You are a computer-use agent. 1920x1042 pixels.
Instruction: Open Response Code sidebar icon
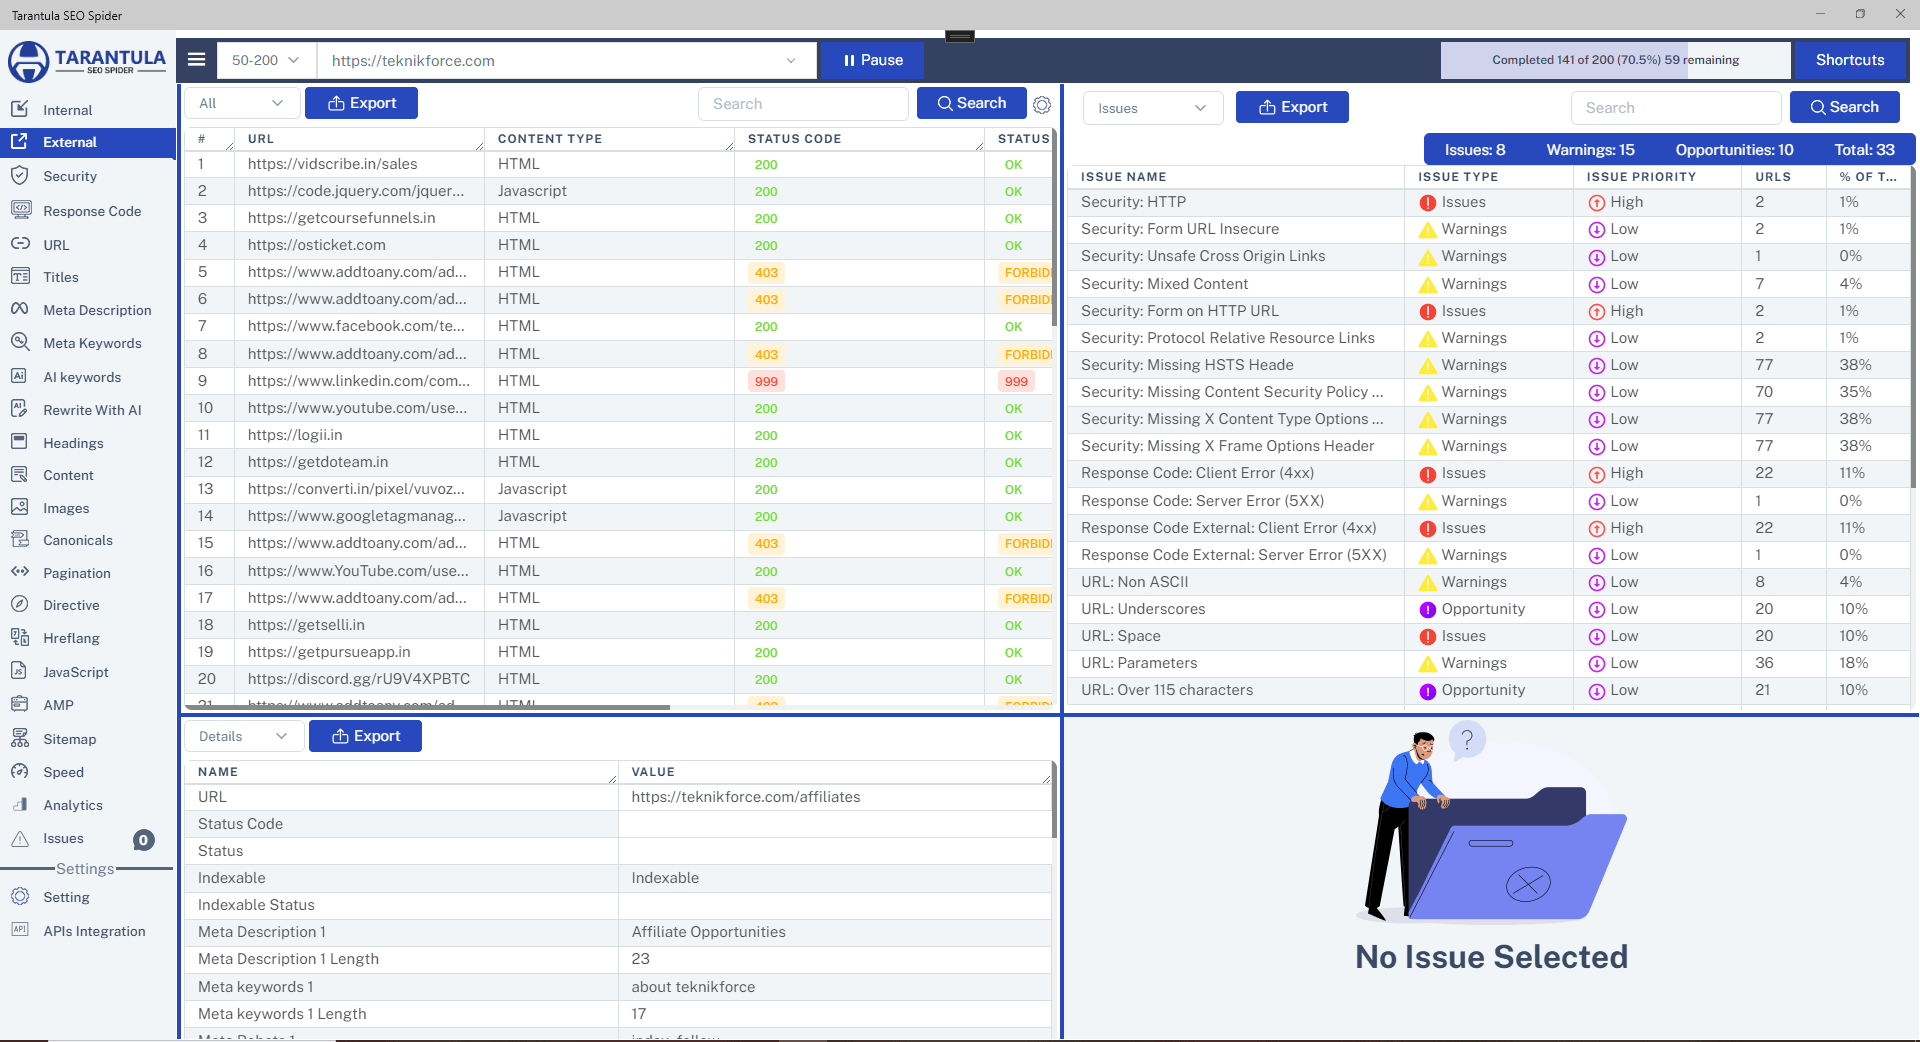20,210
